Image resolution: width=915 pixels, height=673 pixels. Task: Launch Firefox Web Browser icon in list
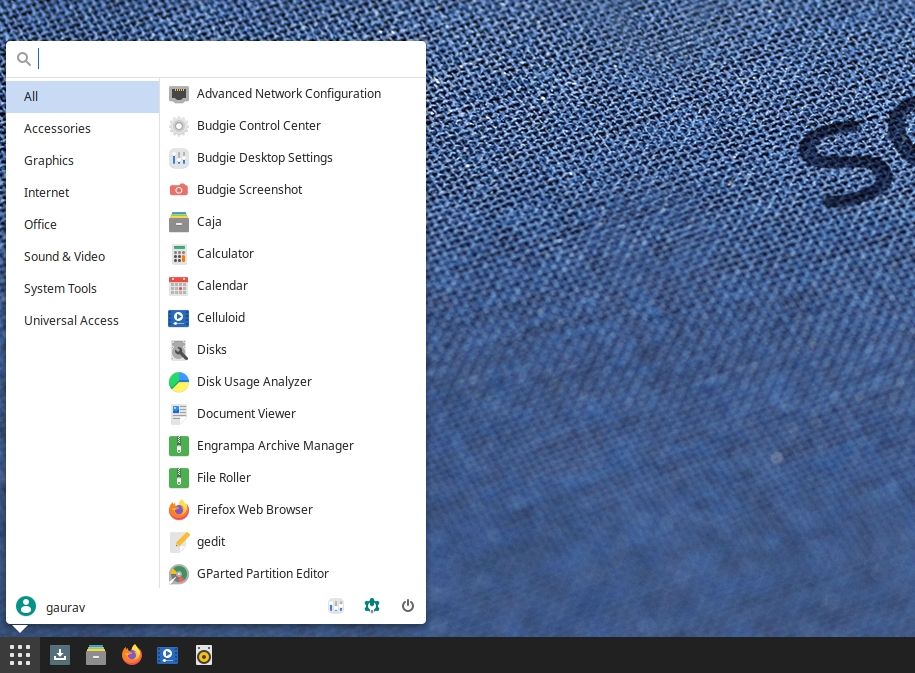point(179,510)
